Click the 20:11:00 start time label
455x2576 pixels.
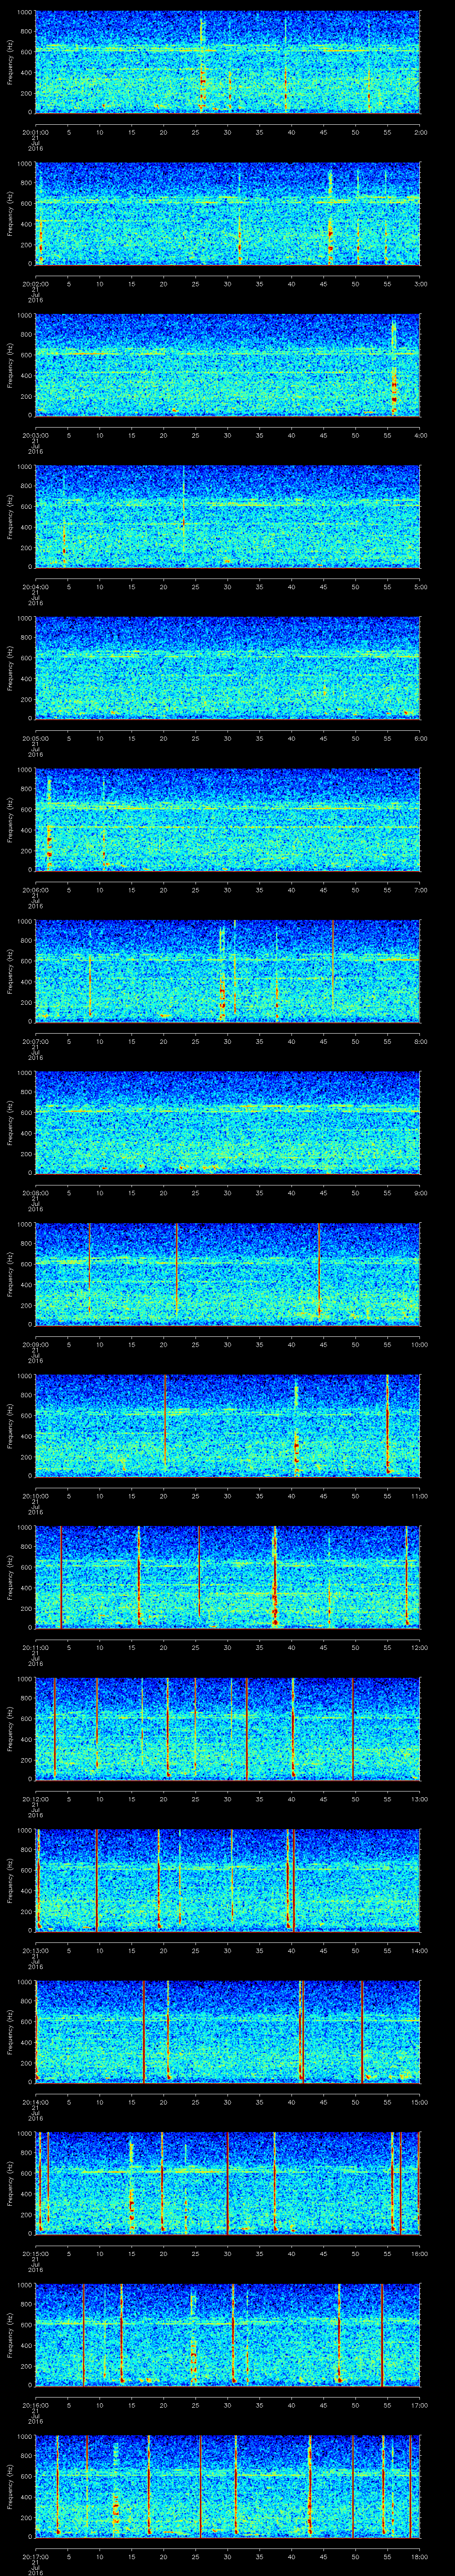35,1647
